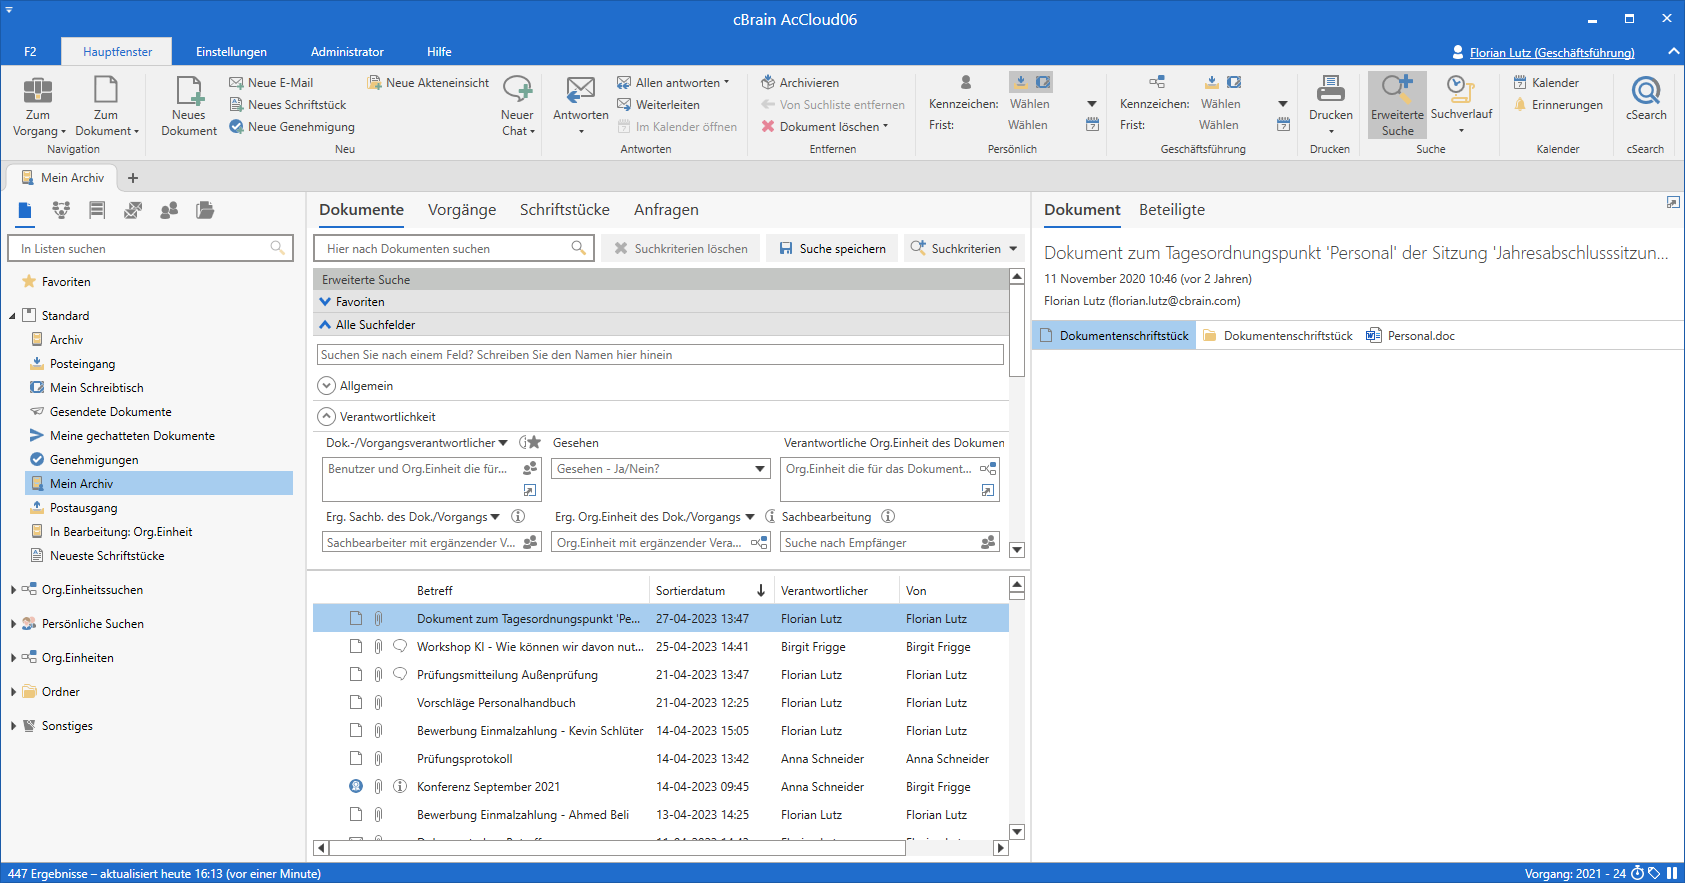Launch cSearch from the ribbon
The width and height of the screenshot is (1685, 883).
point(1646,99)
